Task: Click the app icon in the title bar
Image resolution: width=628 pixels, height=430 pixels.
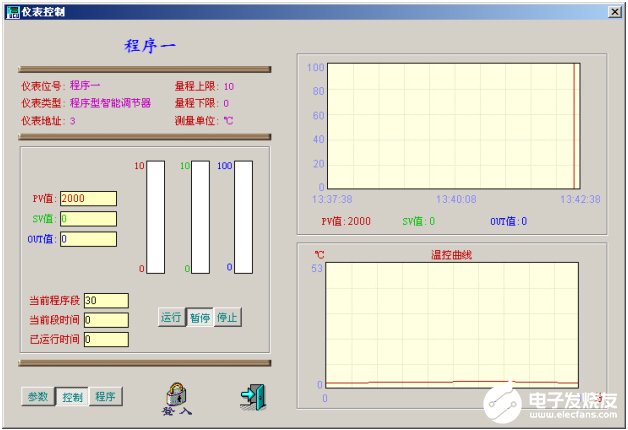Action: pos(12,12)
